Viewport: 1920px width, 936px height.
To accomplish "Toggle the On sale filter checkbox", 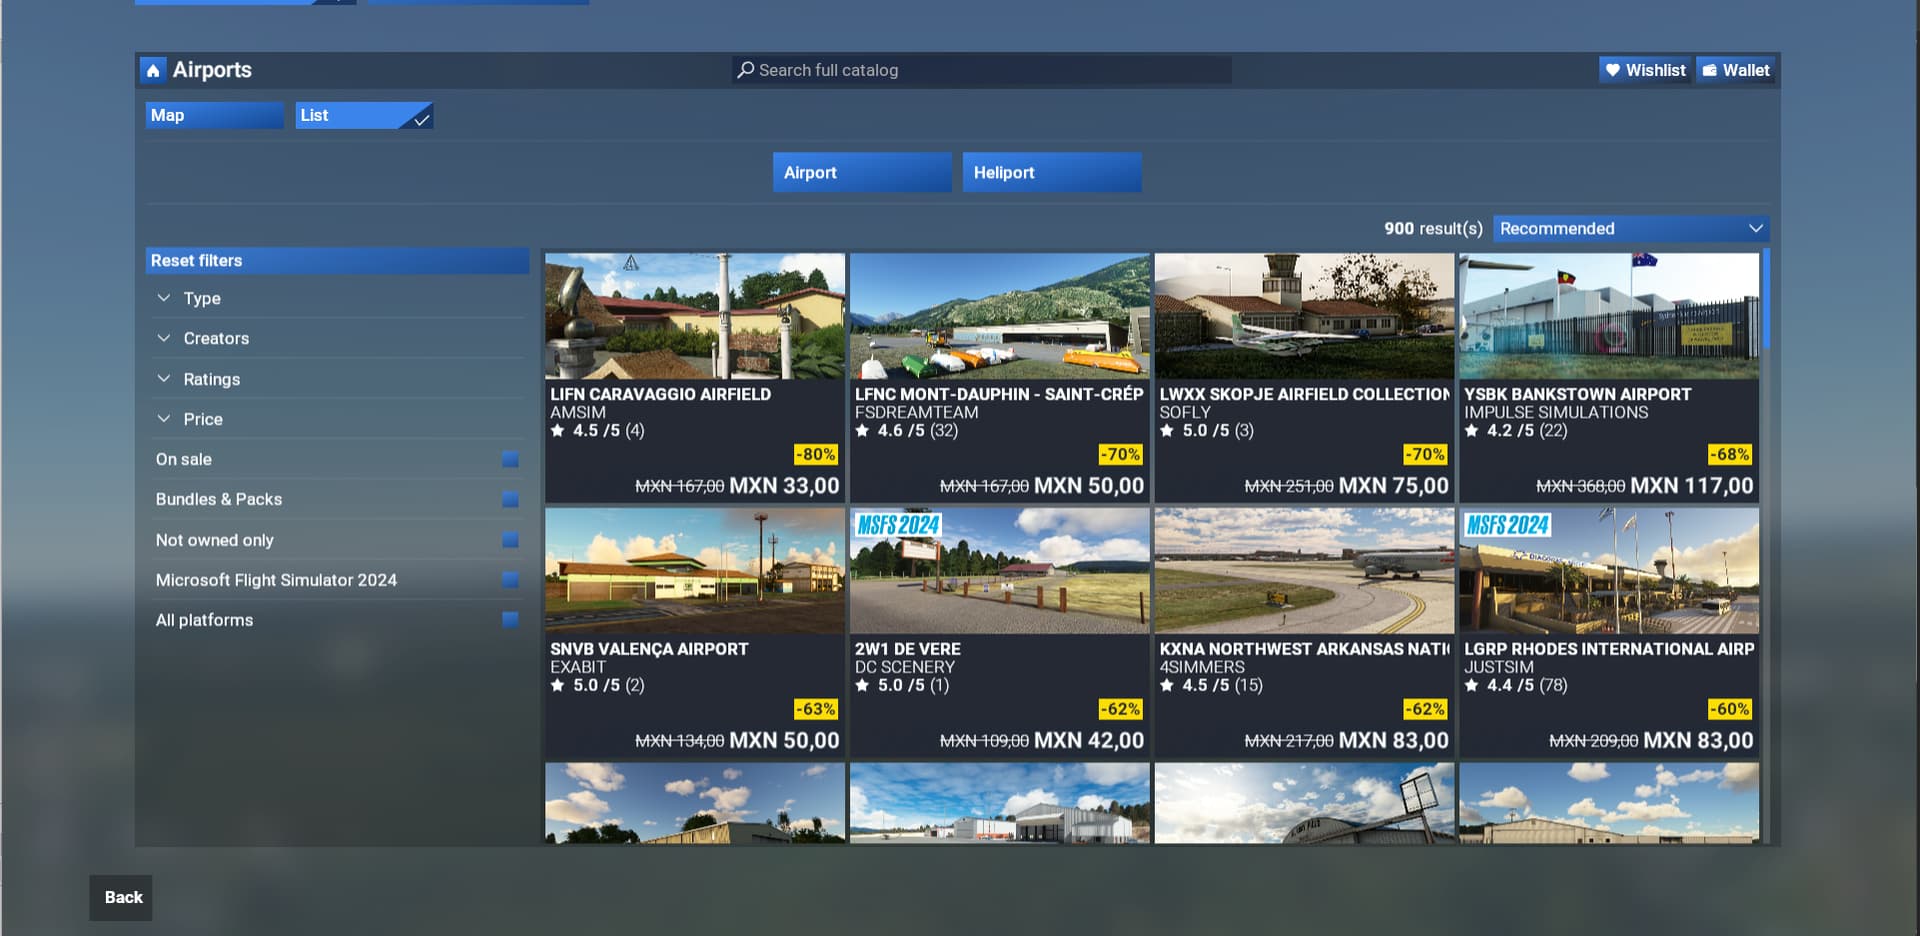I will tap(510, 460).
